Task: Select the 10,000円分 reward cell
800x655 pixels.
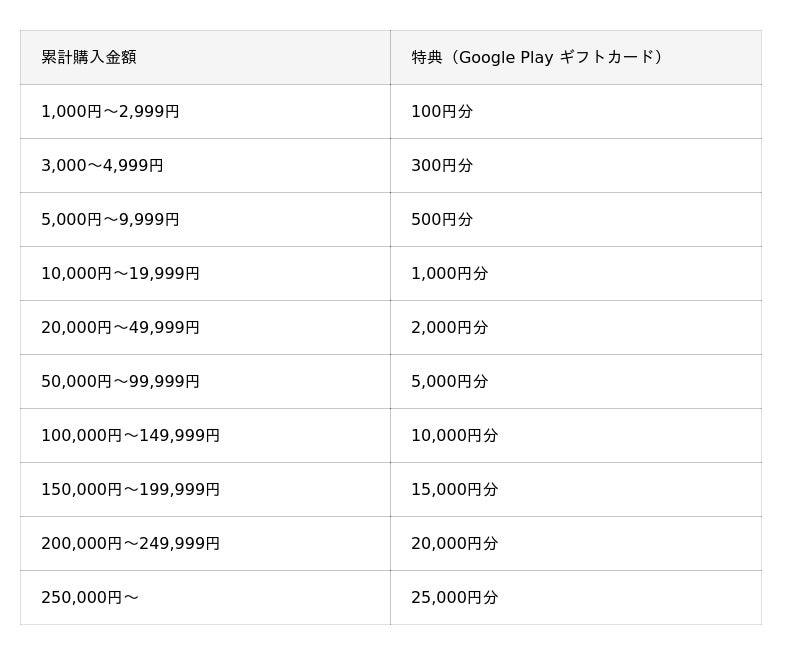Action: tap(454, 436)
